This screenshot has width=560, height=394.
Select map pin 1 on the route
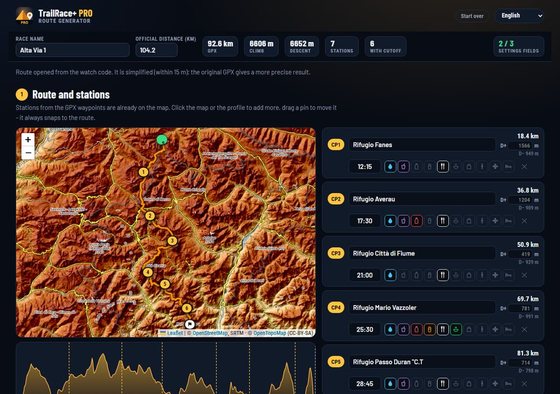pos(143,172)
